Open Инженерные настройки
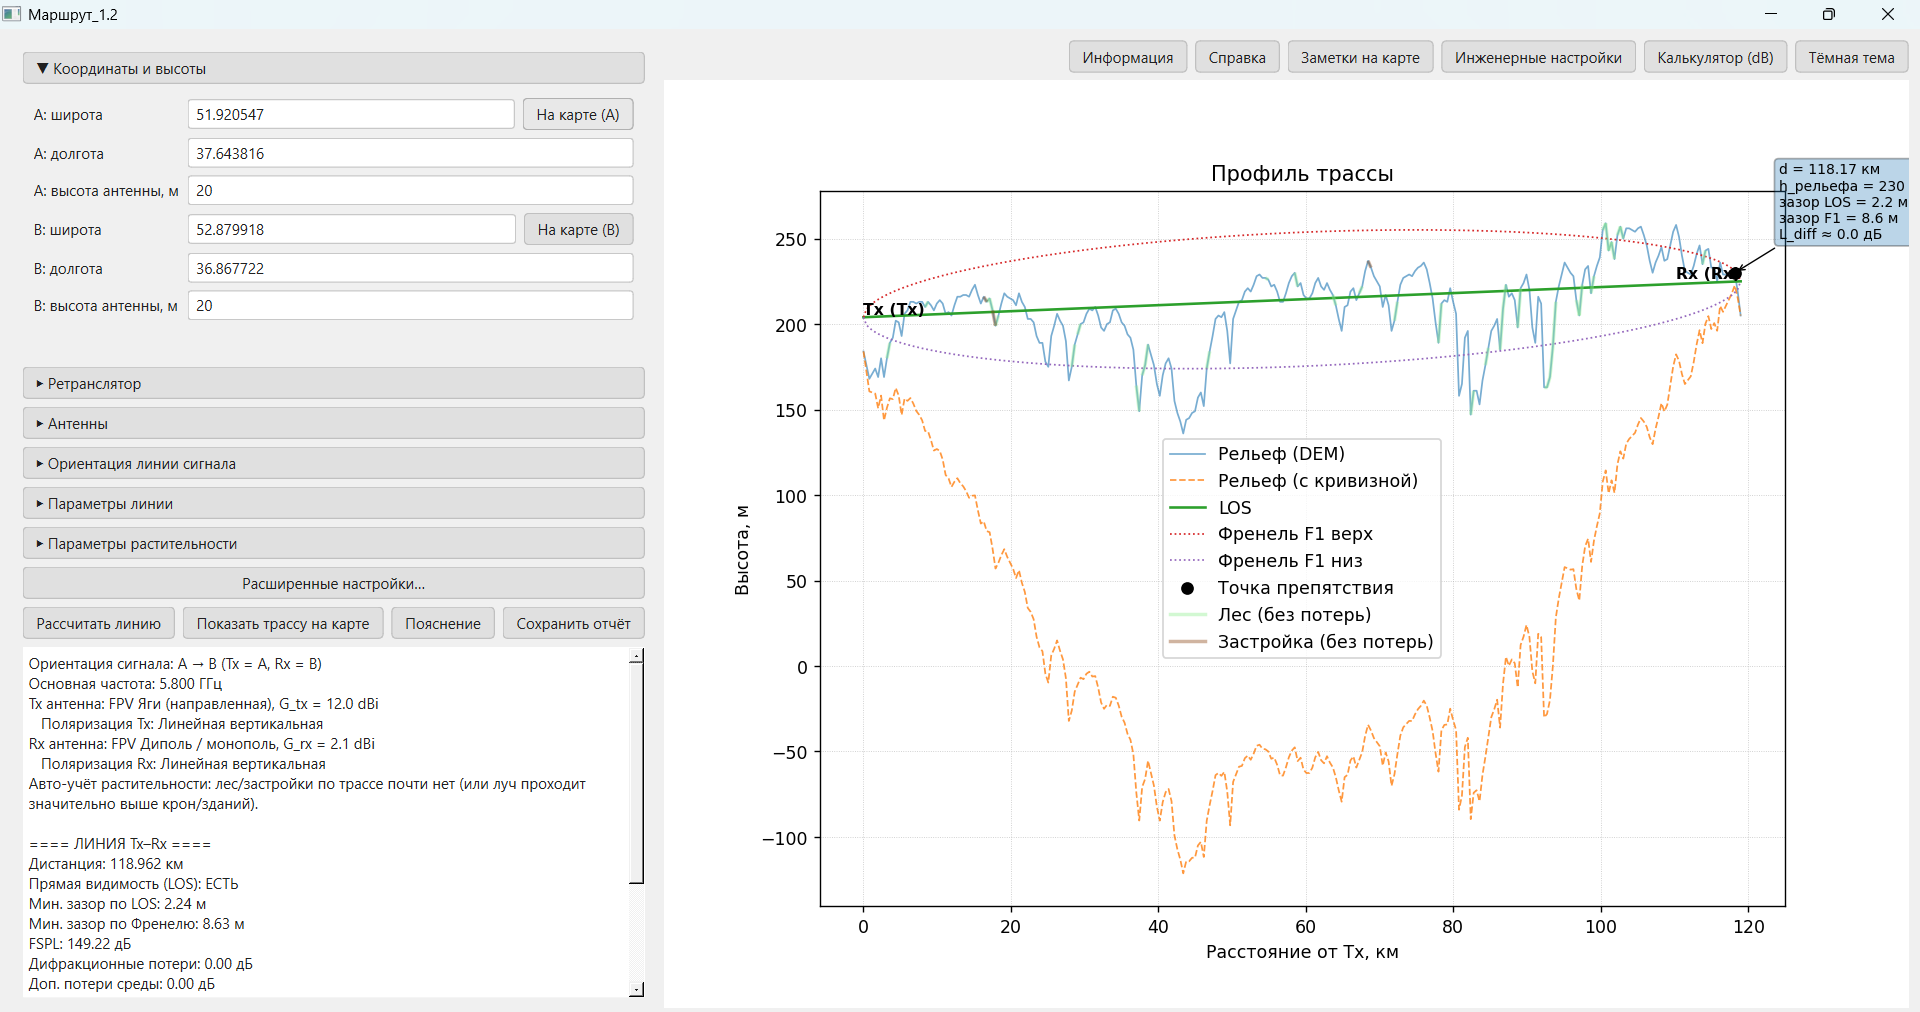Image resolution: width=1920 pixels, height=1012 pixels. tap(1537, 58)
